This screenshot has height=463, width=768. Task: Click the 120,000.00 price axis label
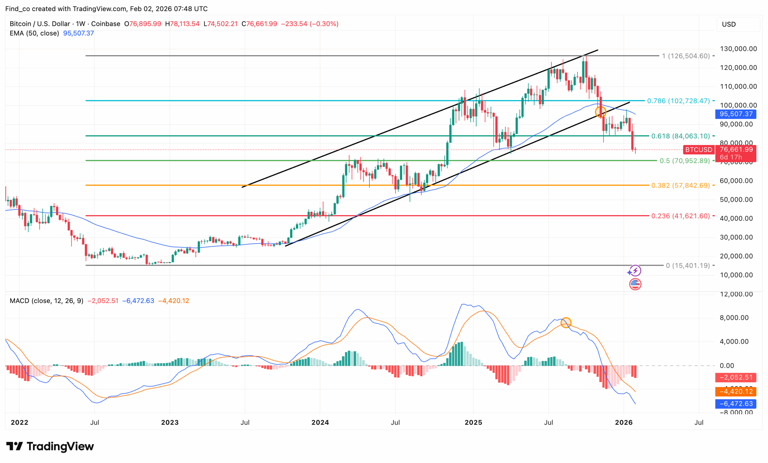coord(737,68)
